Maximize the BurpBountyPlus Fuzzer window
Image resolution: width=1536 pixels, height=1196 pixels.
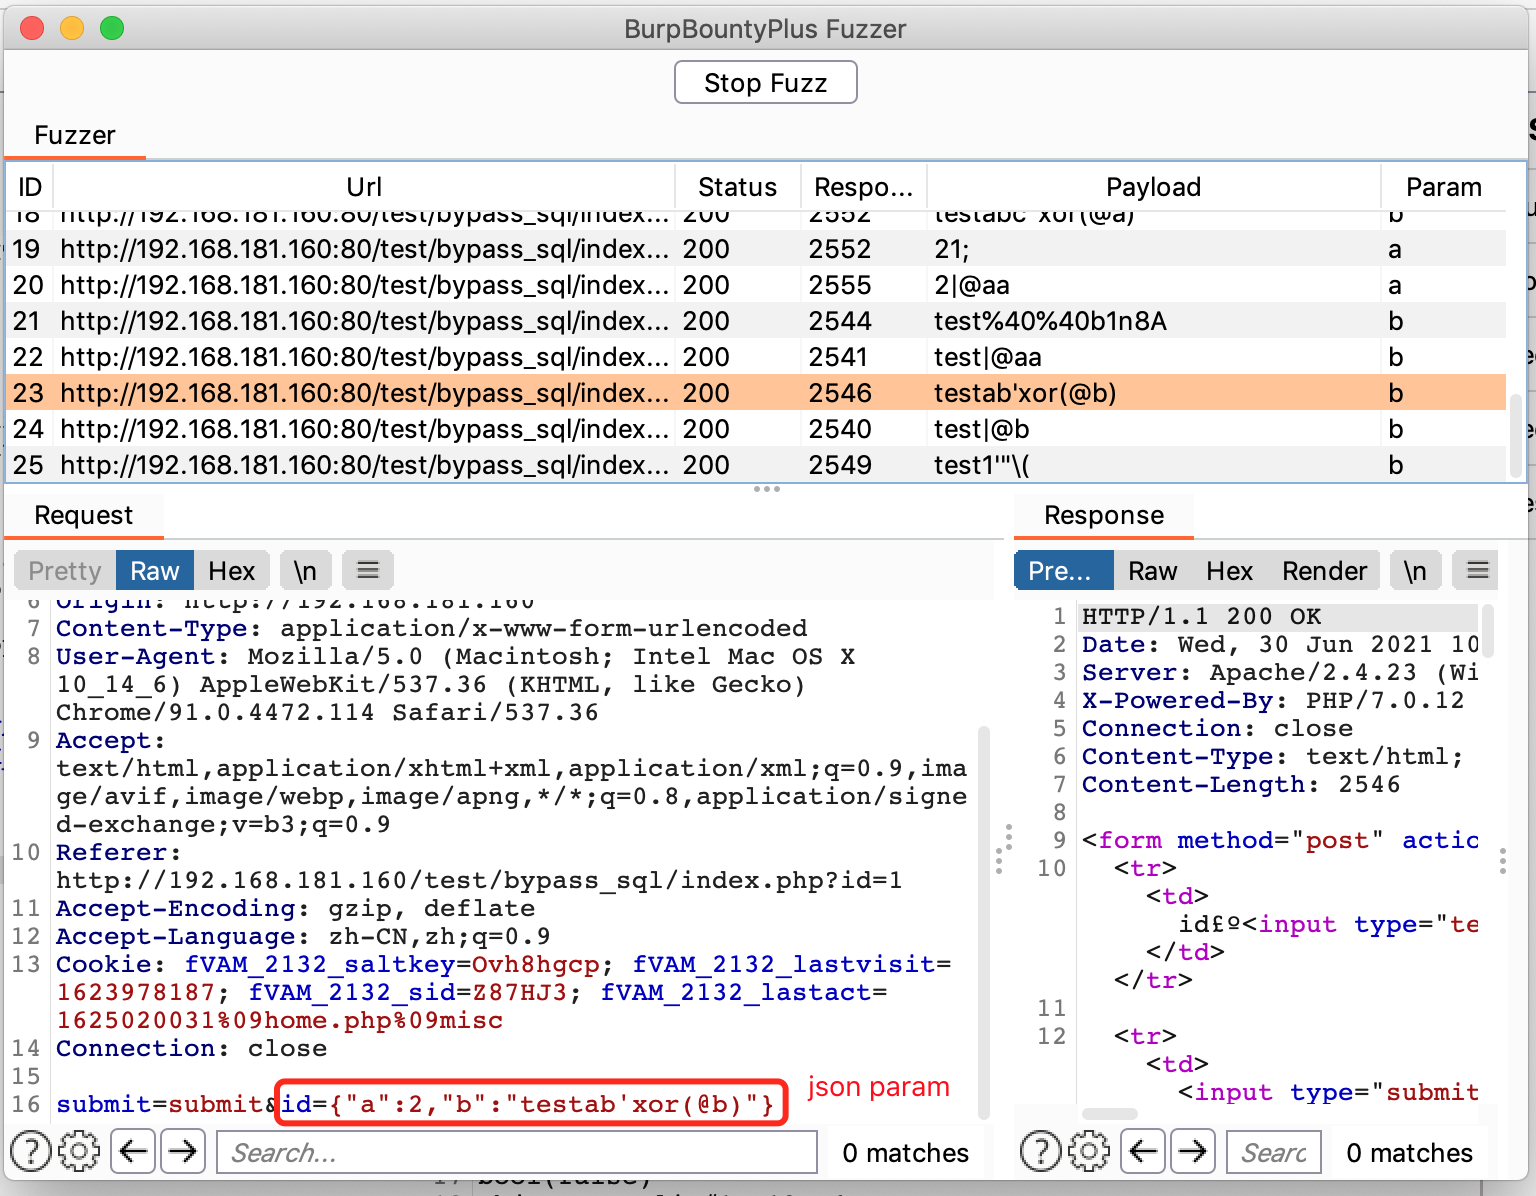(x=112, y=28)
